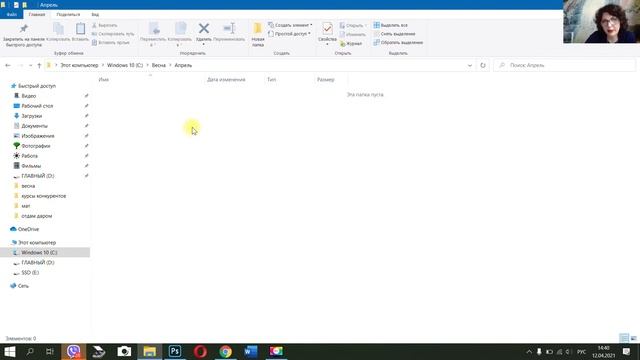Sort by the Размер column header

pos(325,80)
